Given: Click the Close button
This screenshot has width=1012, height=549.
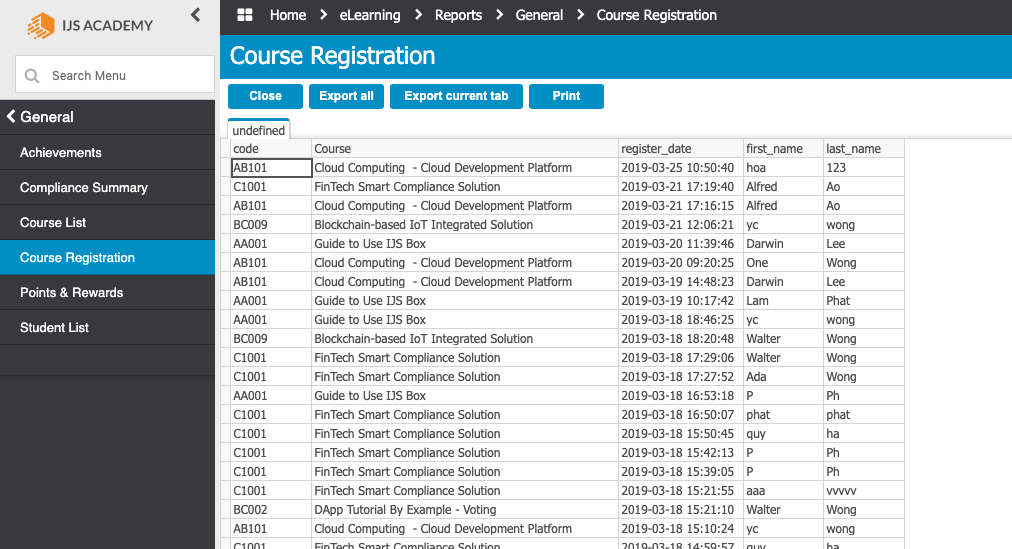Looking at the screenshot, I should coord(265,96).
